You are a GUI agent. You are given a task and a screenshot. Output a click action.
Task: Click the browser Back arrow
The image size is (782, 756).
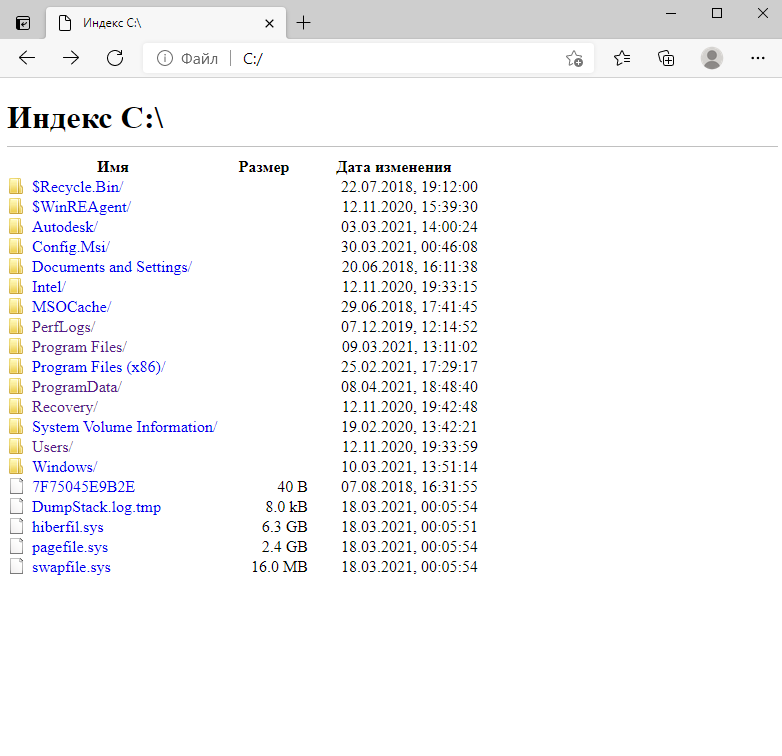tap(27, 58)
